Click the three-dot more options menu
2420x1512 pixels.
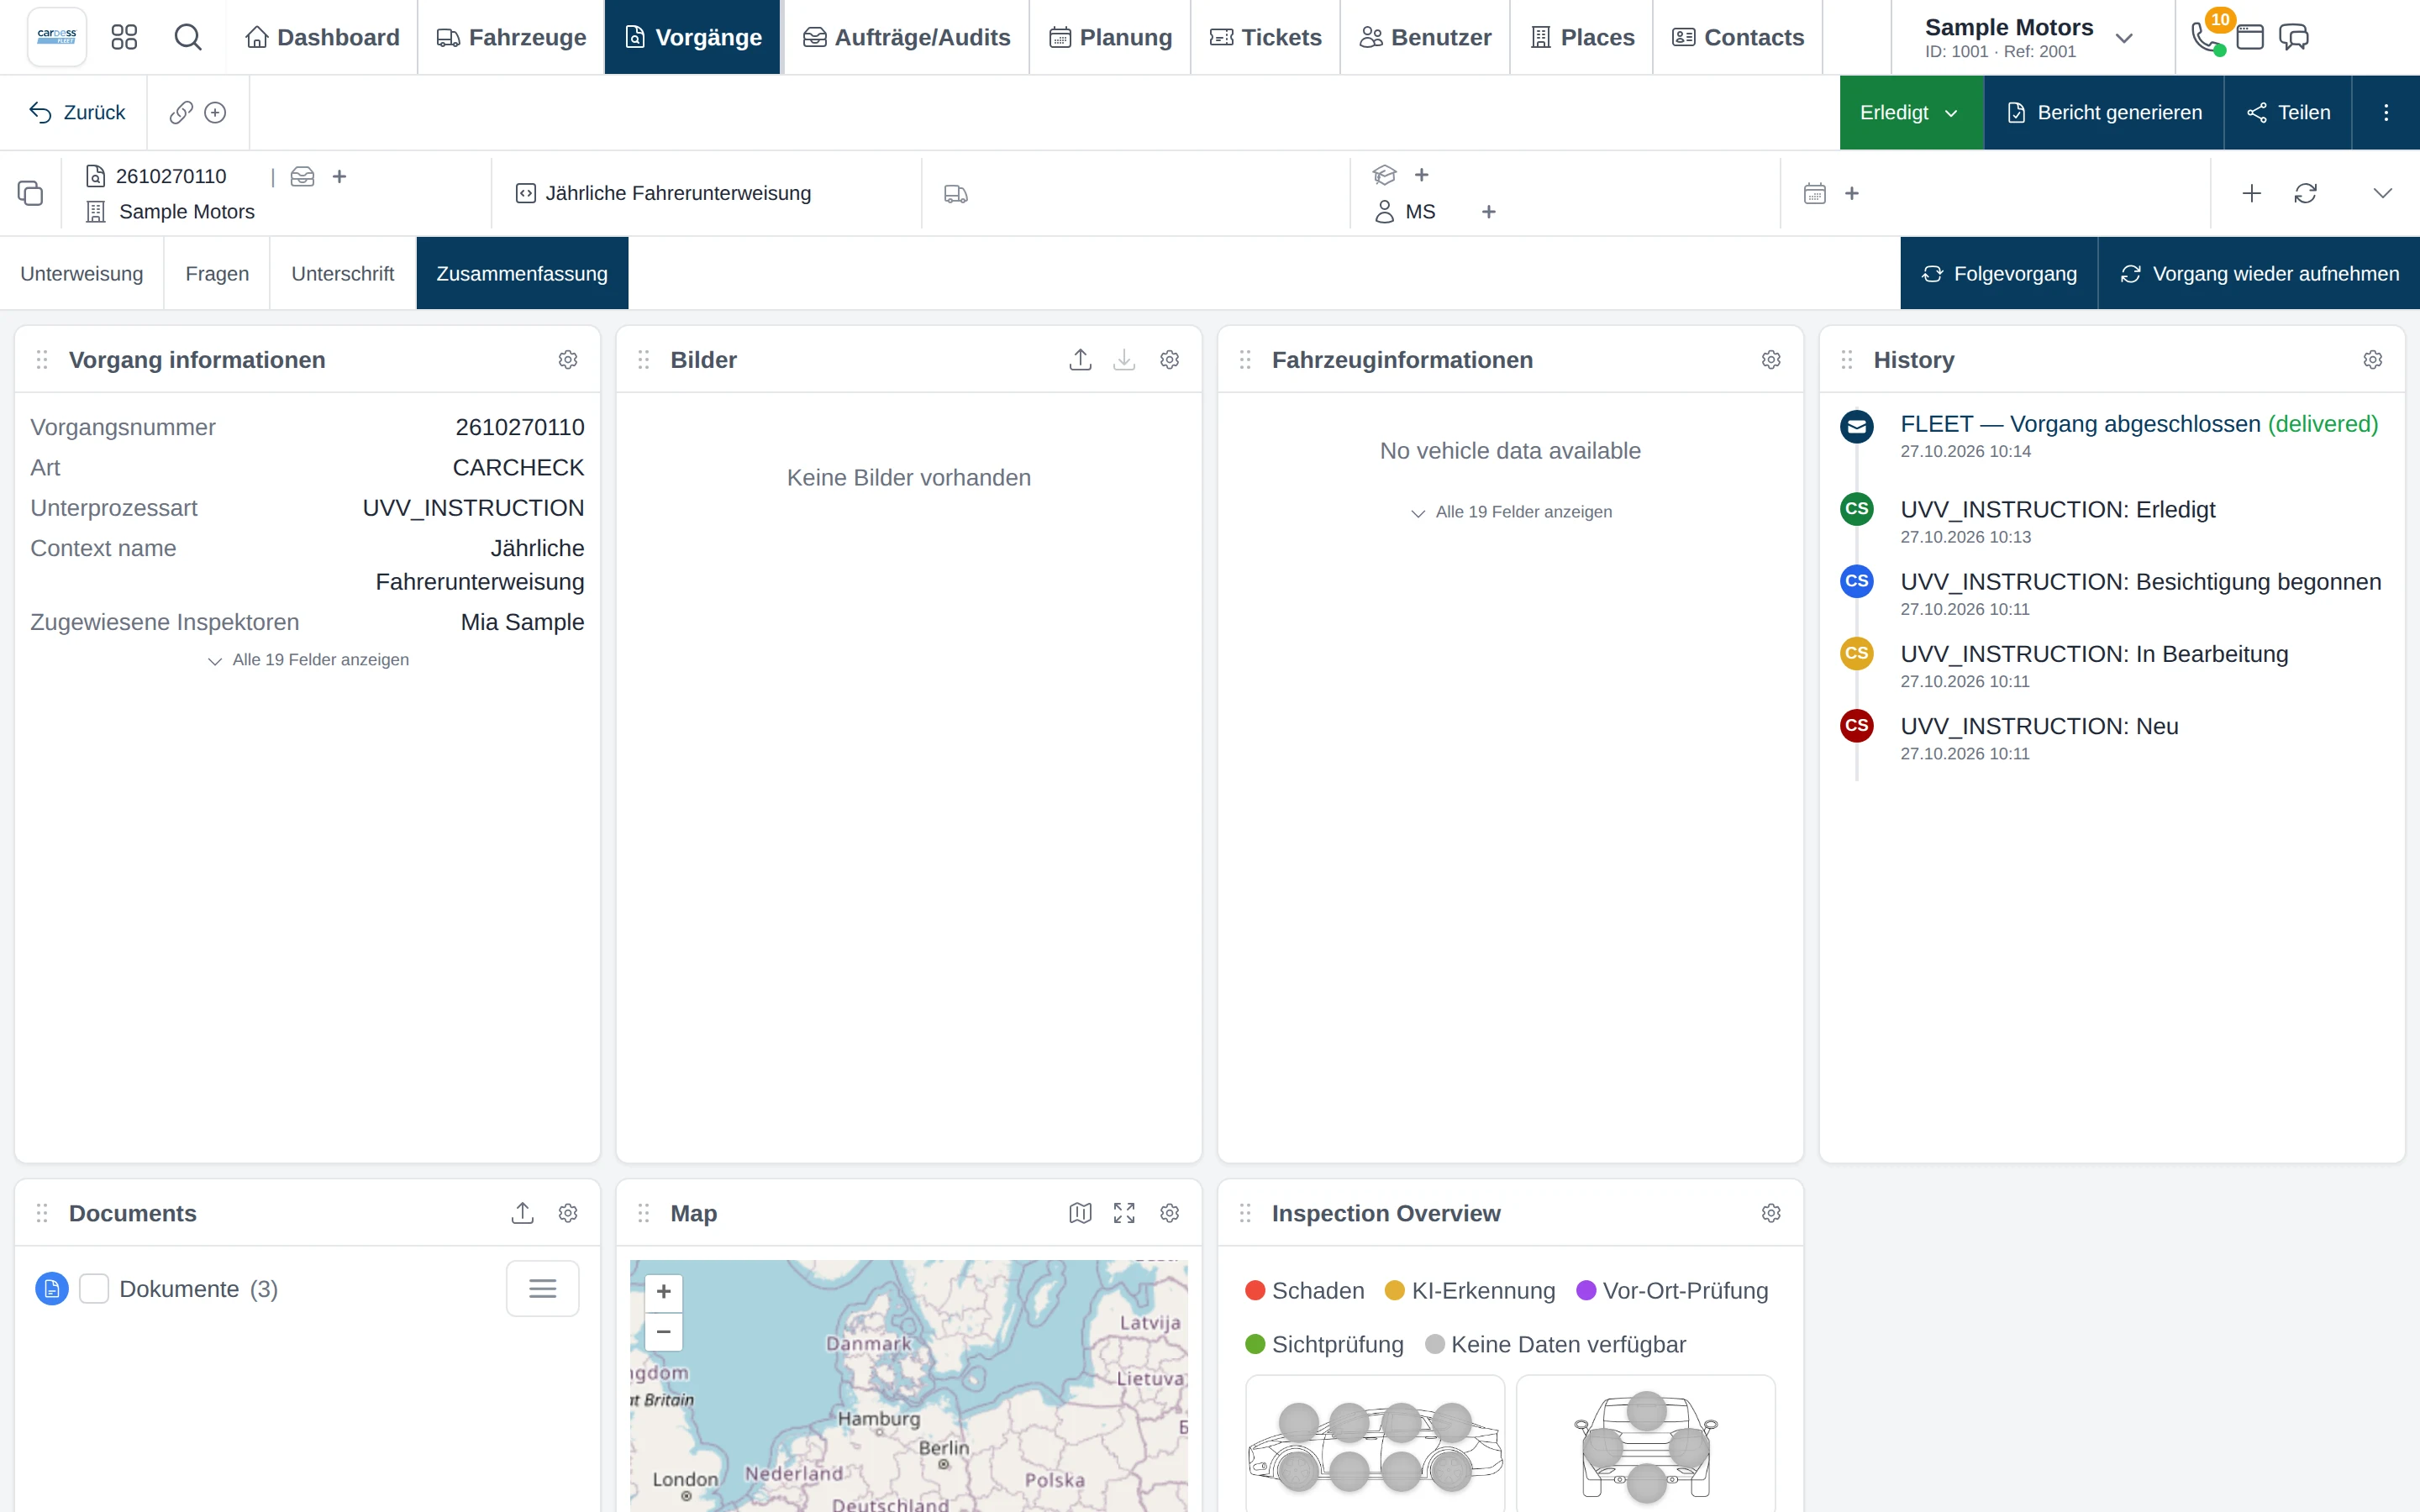coord(2386,112)
